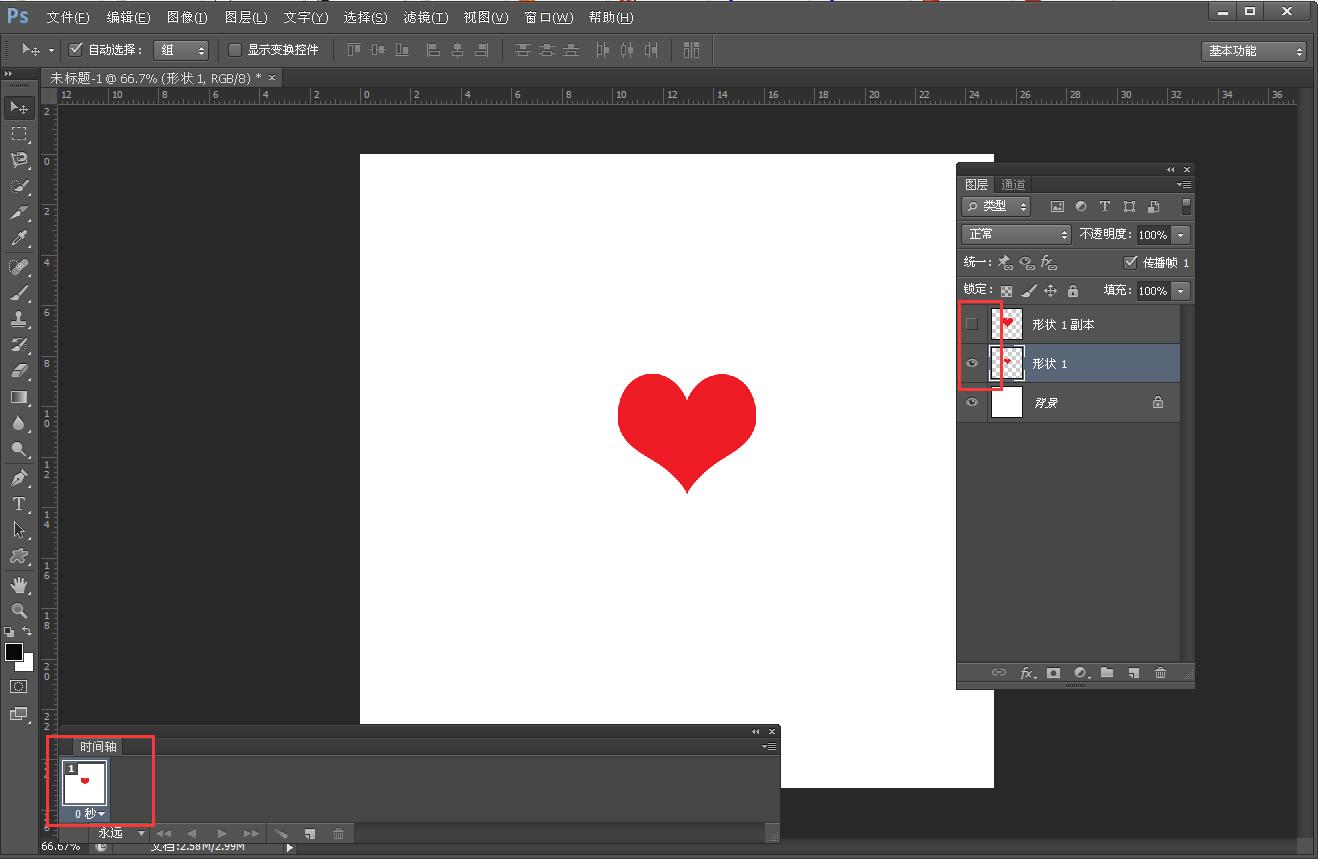The width and height of the screenshot is (1318, 859).
Task: Open the blend mode dropdown showing 正常
Action: (x=1015, y=234)
